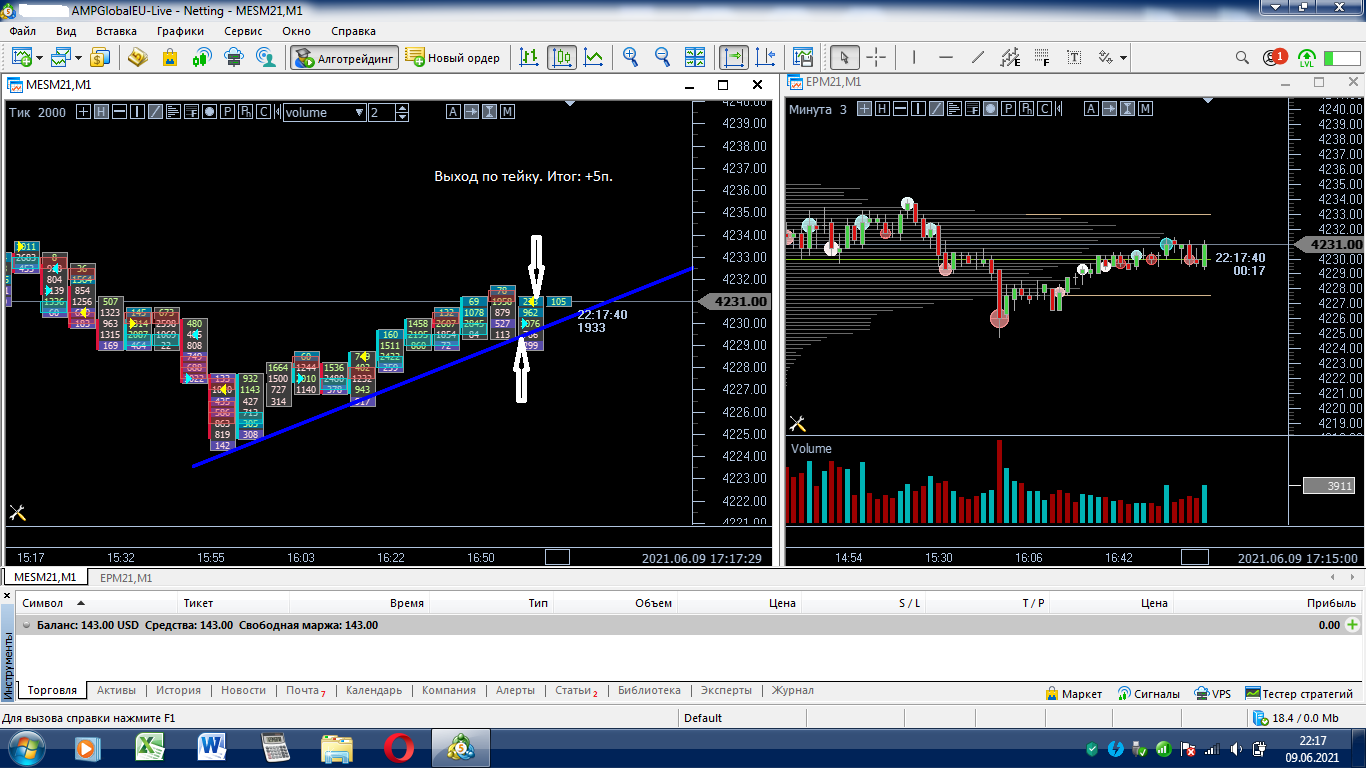The height and width of the screenshot is (768, 1366).
Task: Switch to the EPM21,M1 chart tab
Action: point(126,577)
